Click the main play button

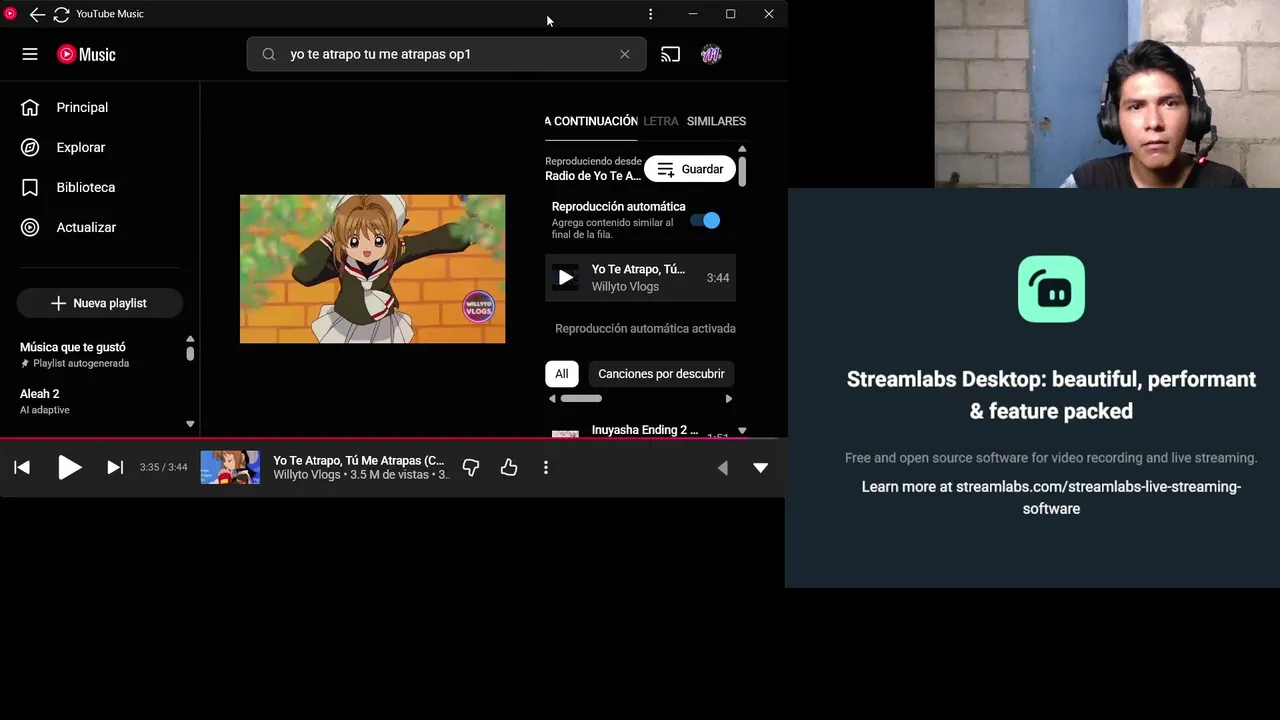point(69,467)
